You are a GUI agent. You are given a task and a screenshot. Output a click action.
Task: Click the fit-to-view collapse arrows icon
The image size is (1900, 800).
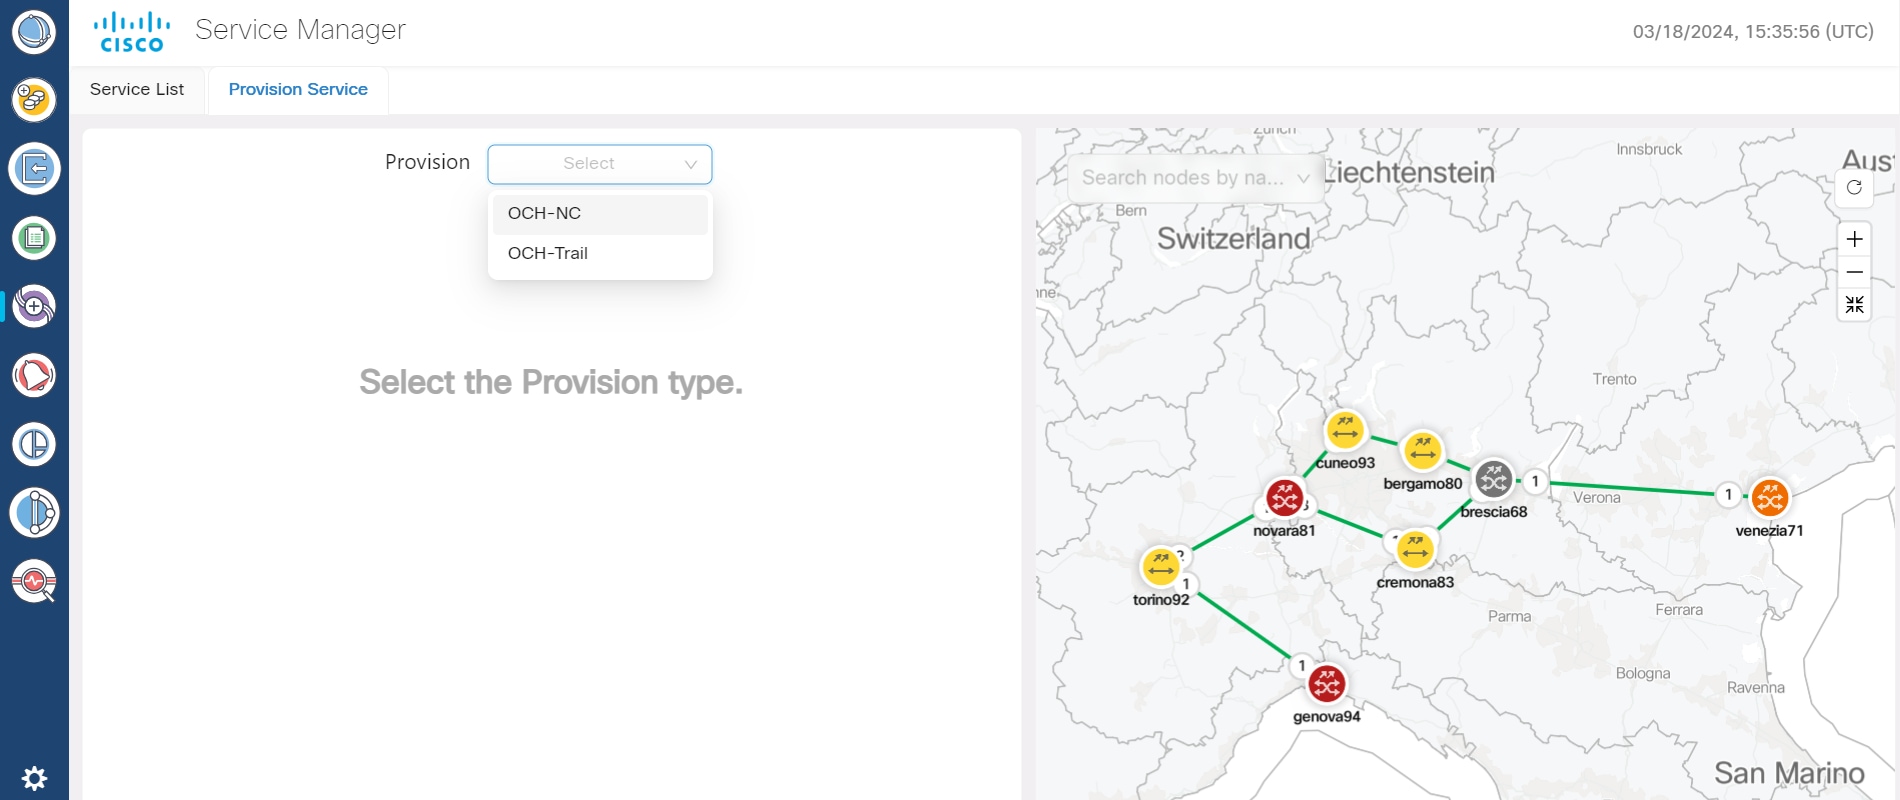[1854, 305]
